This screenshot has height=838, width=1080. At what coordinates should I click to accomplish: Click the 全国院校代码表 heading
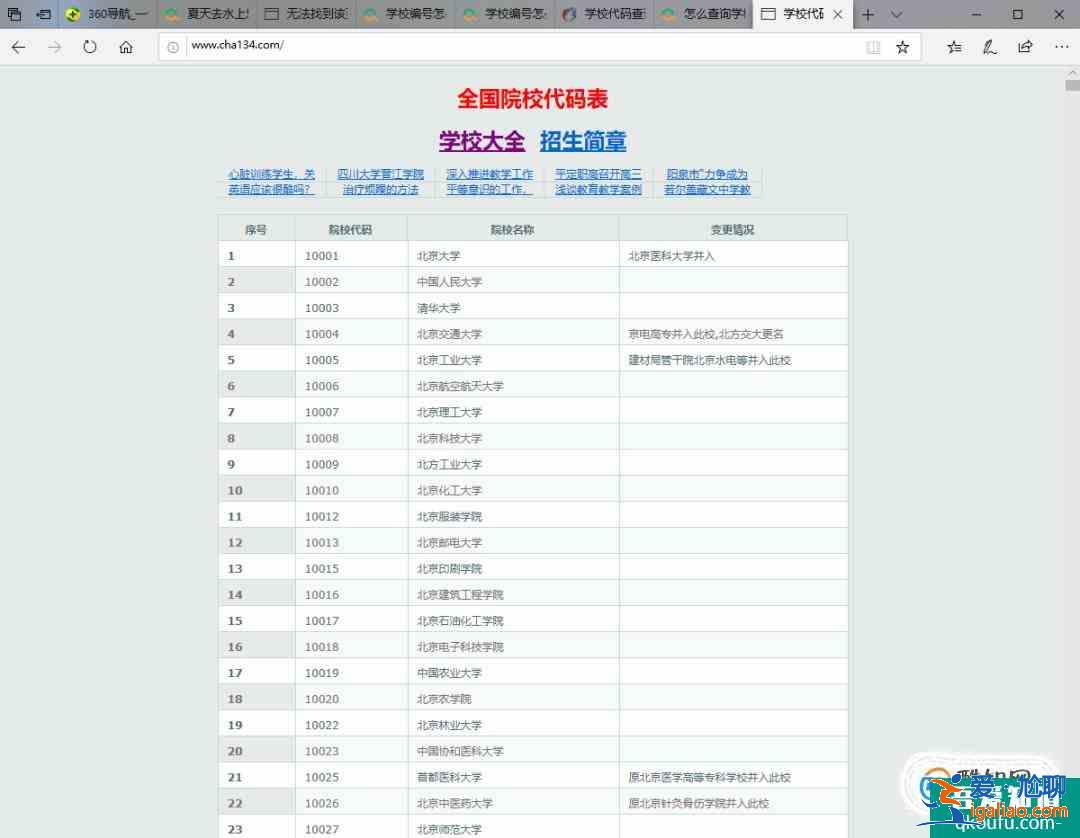point(532,98)
